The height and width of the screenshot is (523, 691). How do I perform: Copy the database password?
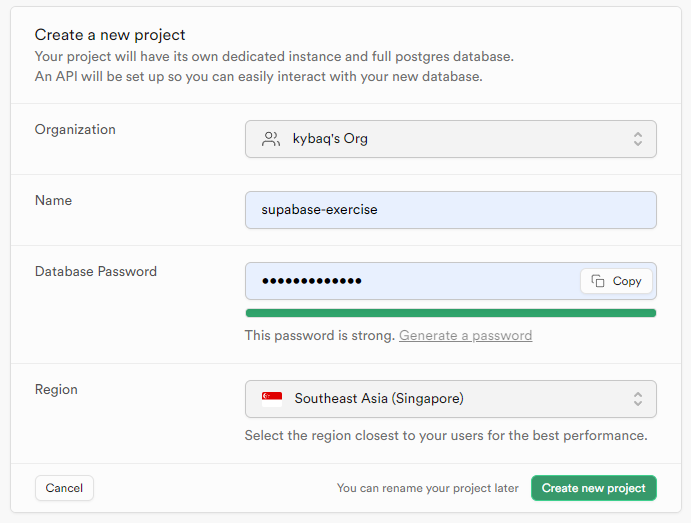tap(616, 281)
